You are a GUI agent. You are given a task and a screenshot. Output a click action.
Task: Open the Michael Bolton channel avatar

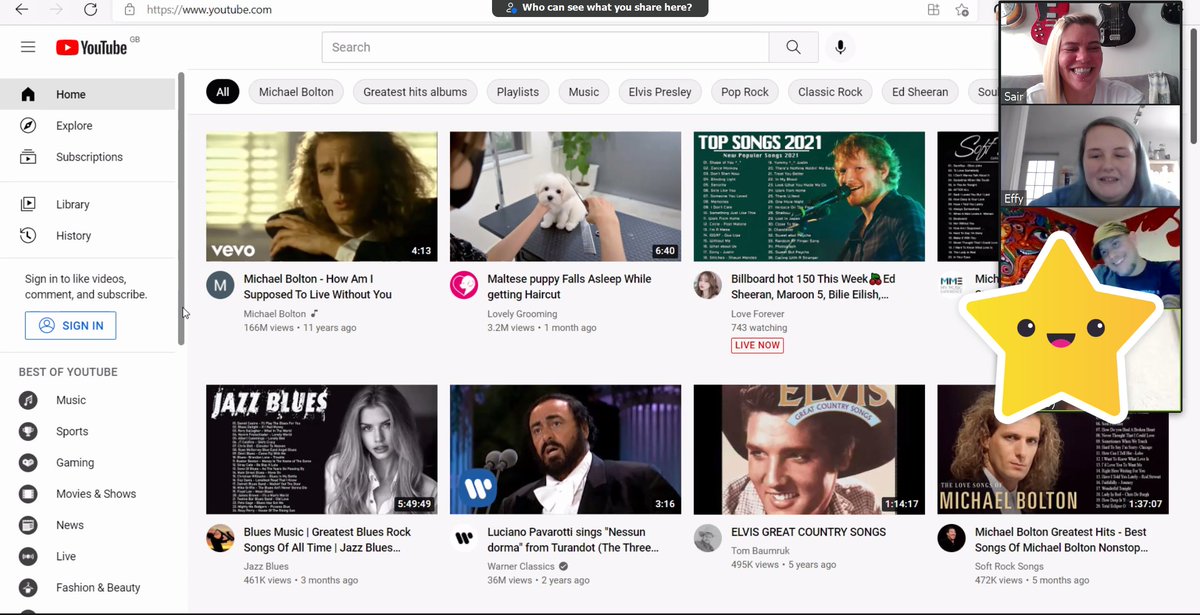click(x=220, y=285)
